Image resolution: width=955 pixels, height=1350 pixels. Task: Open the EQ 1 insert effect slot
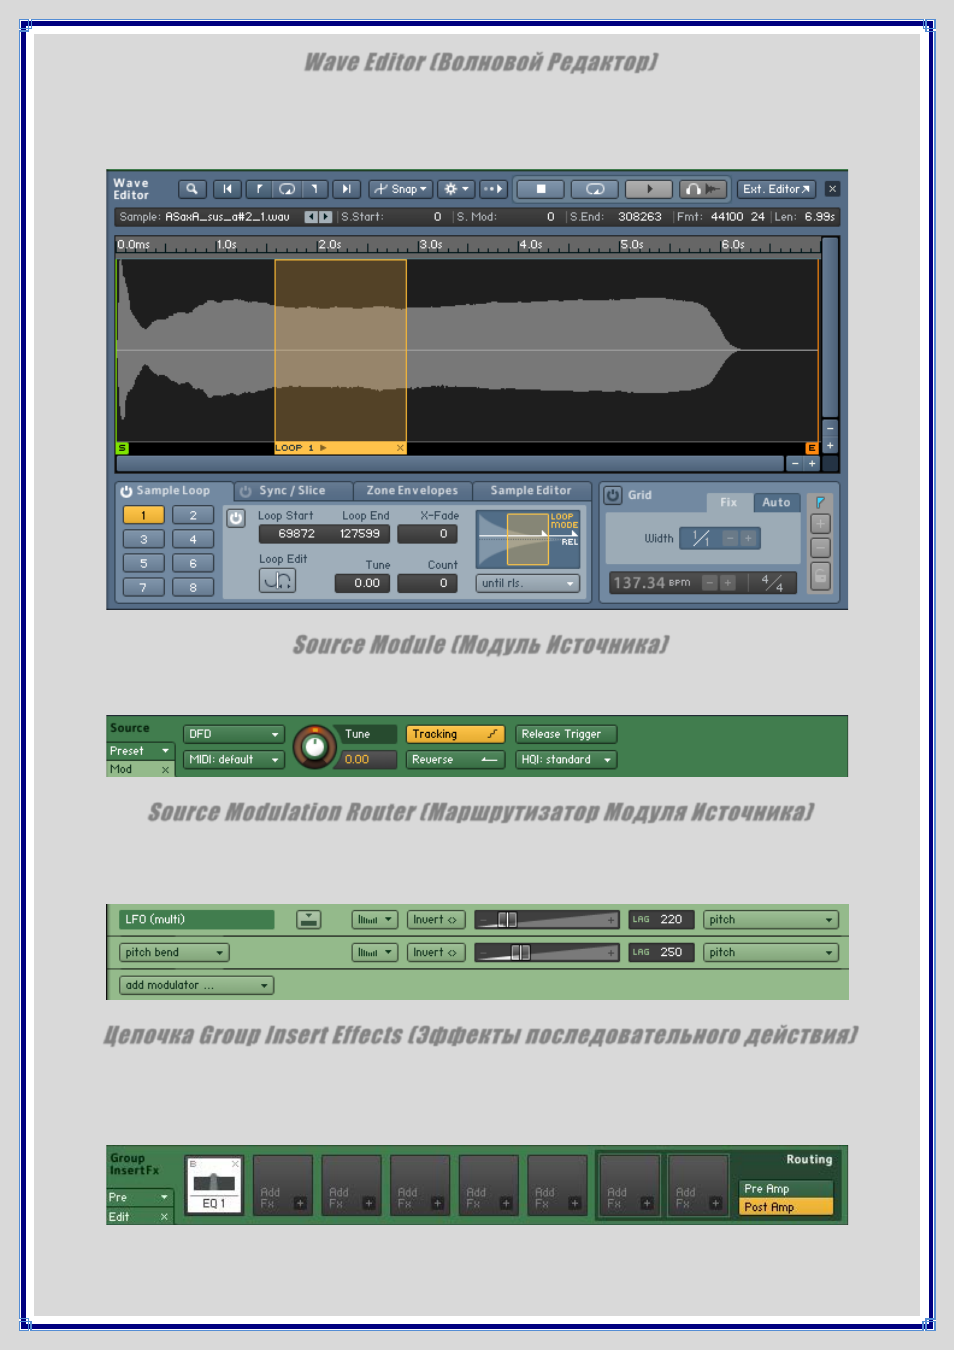[214, 1185]
